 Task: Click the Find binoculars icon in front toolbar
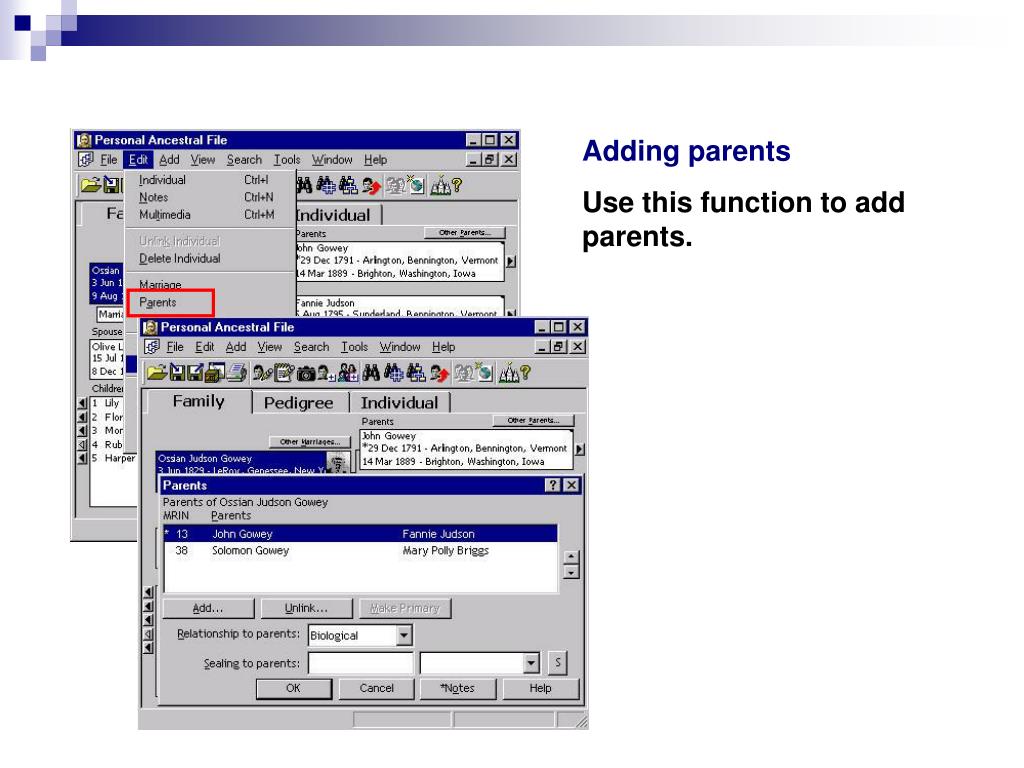[x=370, y=373]
